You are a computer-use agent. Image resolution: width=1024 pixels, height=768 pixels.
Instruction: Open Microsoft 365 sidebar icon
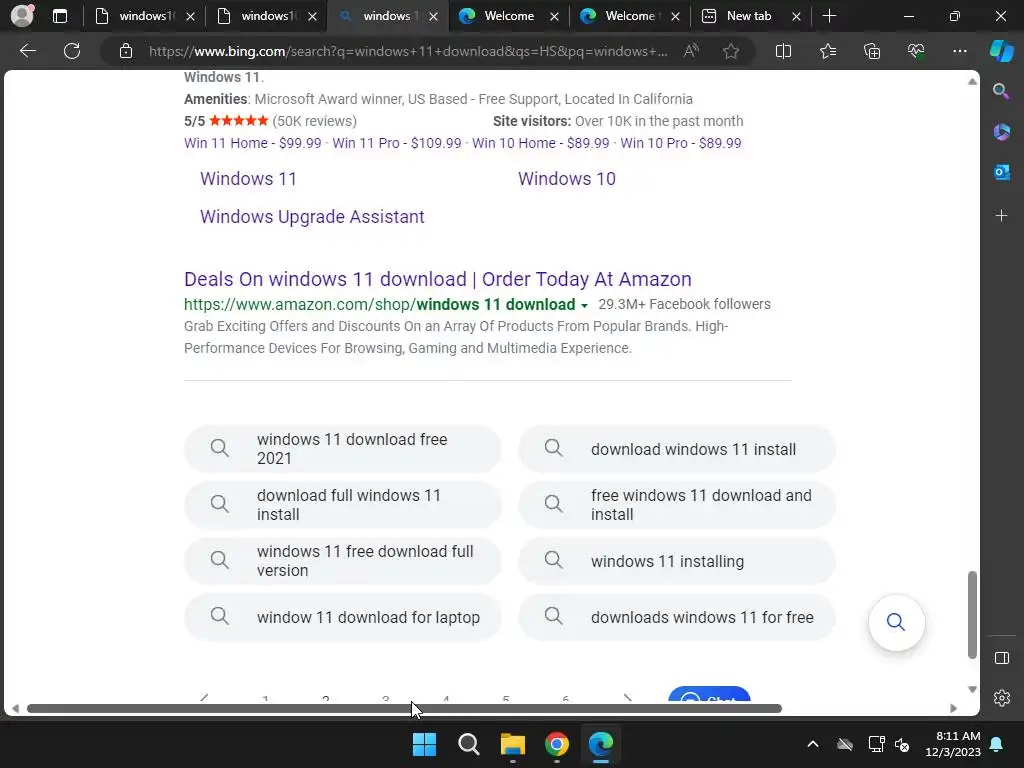1001,132
